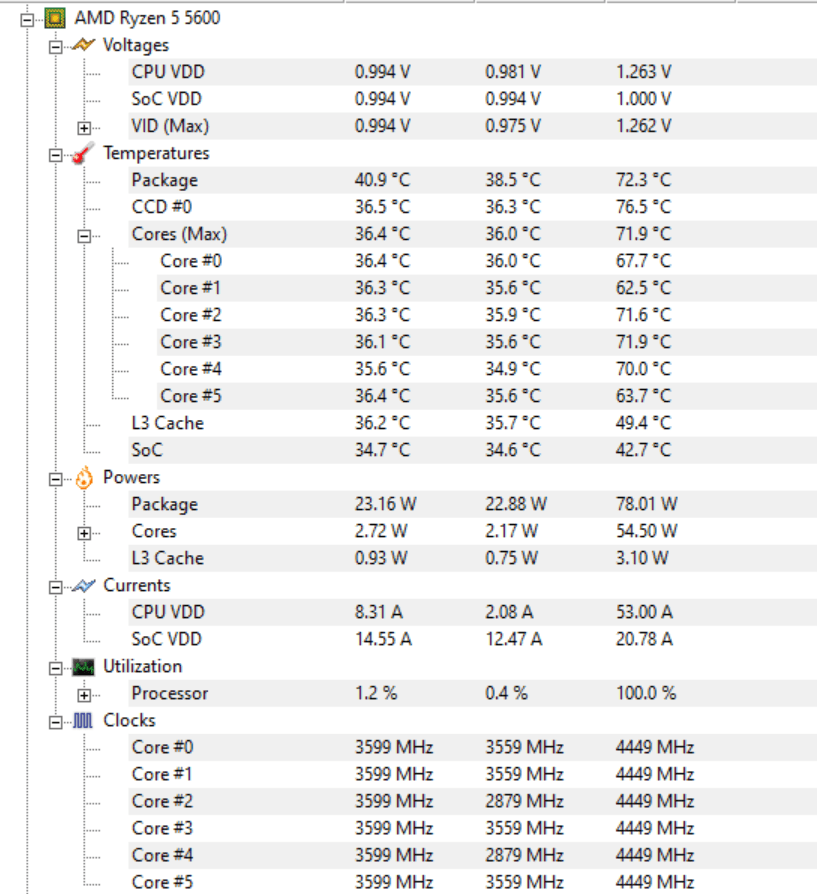Click the Utilization graph icon

coord(84,667)
